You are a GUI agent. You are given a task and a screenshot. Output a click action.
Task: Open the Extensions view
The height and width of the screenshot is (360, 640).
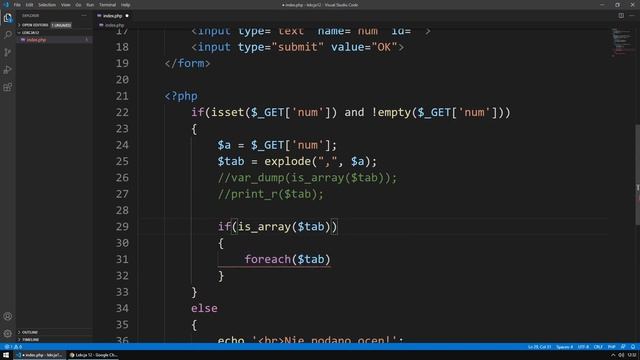click(x=8, y=87)
